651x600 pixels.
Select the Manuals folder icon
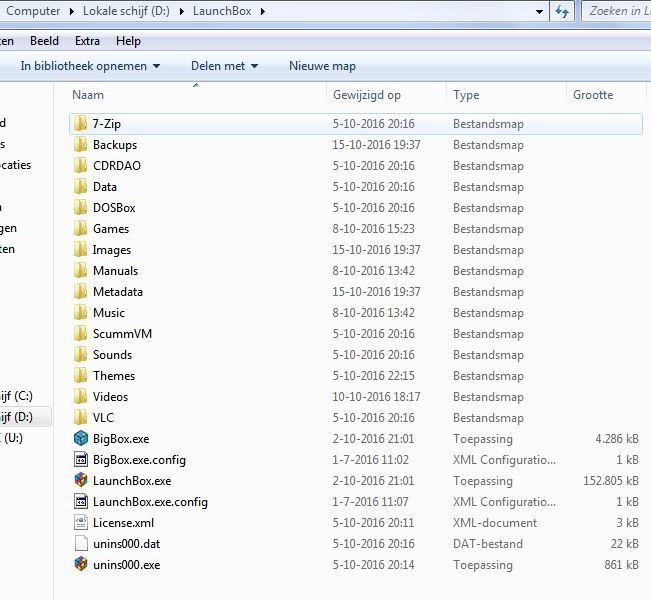(80, 270)
